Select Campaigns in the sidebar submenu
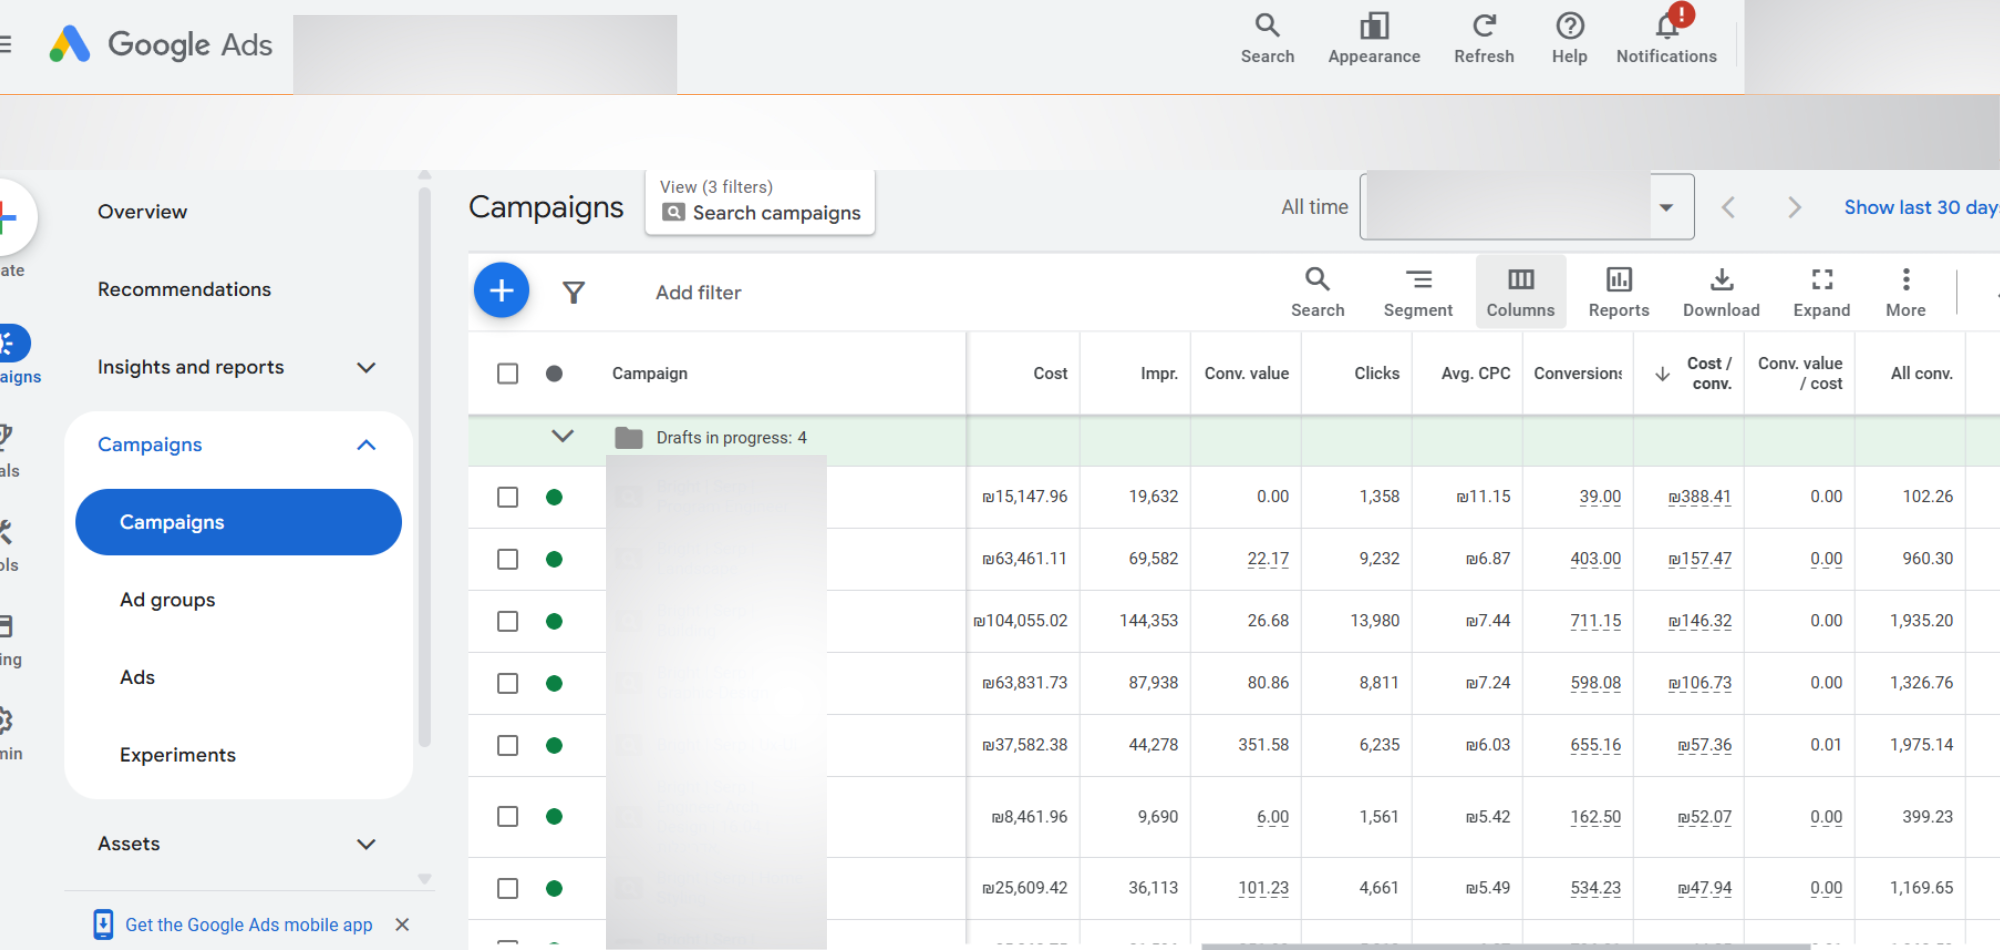The height and width of the screenshot is (950, 2000). (238, 522)
